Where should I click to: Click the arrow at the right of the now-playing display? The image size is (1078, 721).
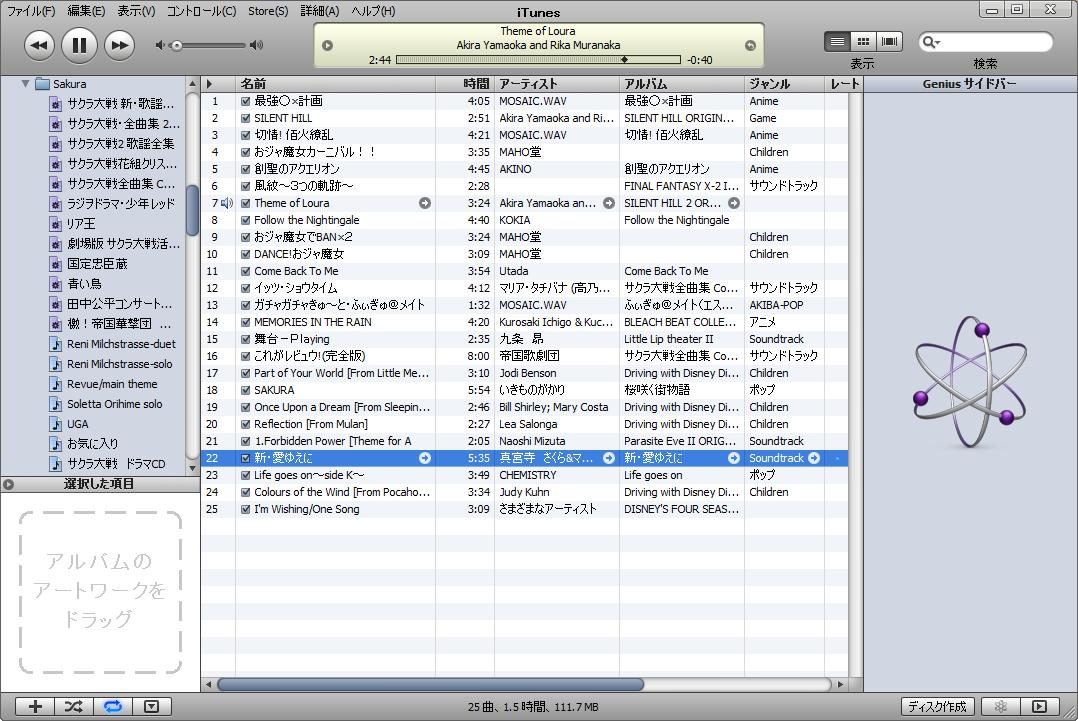750,45
